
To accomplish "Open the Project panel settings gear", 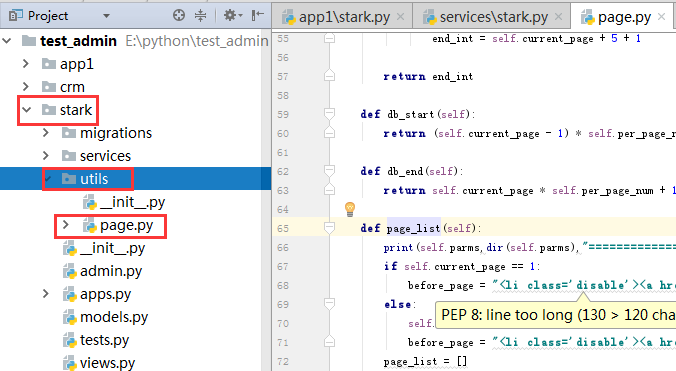I will coord(233,16).
